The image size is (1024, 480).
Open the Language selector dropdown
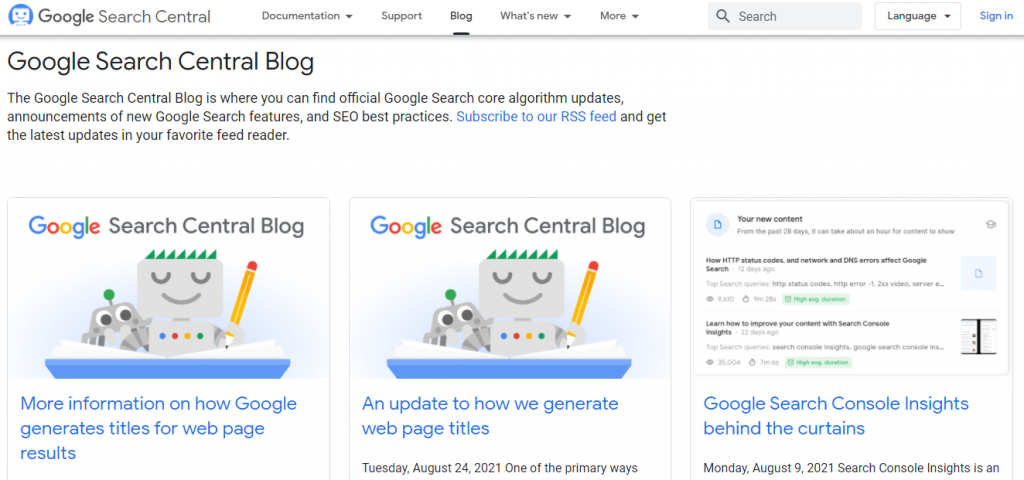[x=918, y=16]
